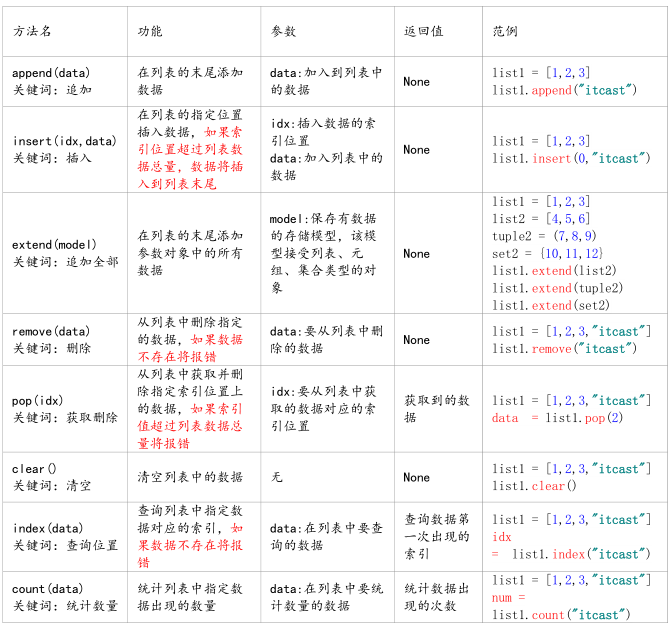Click the 'extend(model)' method name
This screenshot has width=670, height=627.
(54, 244)
